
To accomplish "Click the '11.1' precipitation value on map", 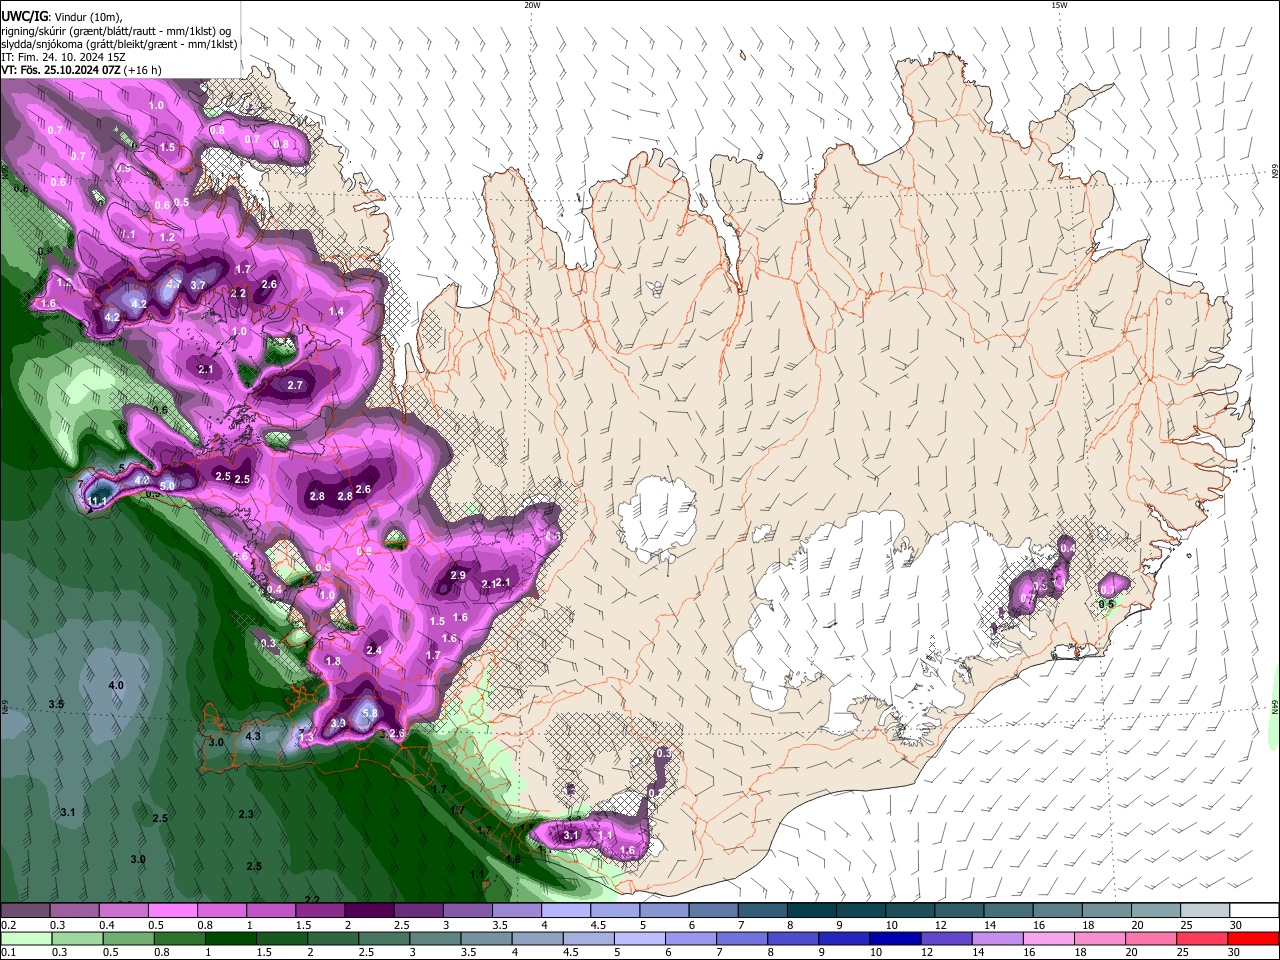I will [98, 501].
